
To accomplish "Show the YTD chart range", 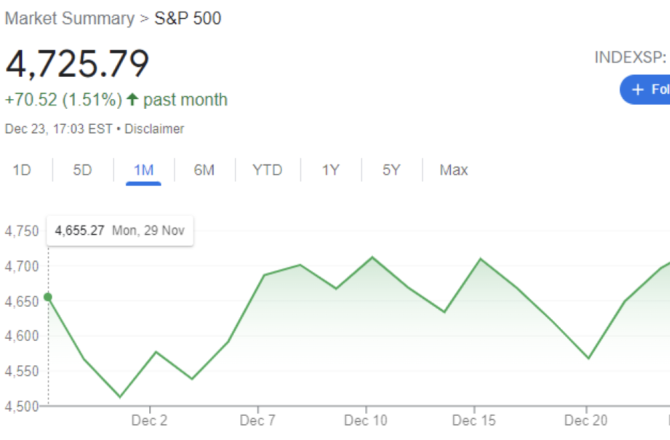I will tap(267, 170).
